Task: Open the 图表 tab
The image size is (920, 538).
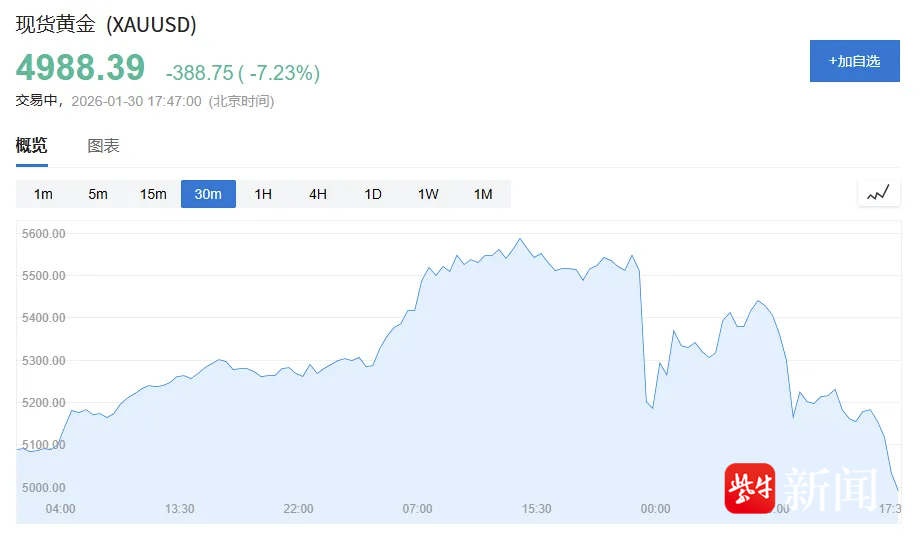Action: tap(104, 146)
